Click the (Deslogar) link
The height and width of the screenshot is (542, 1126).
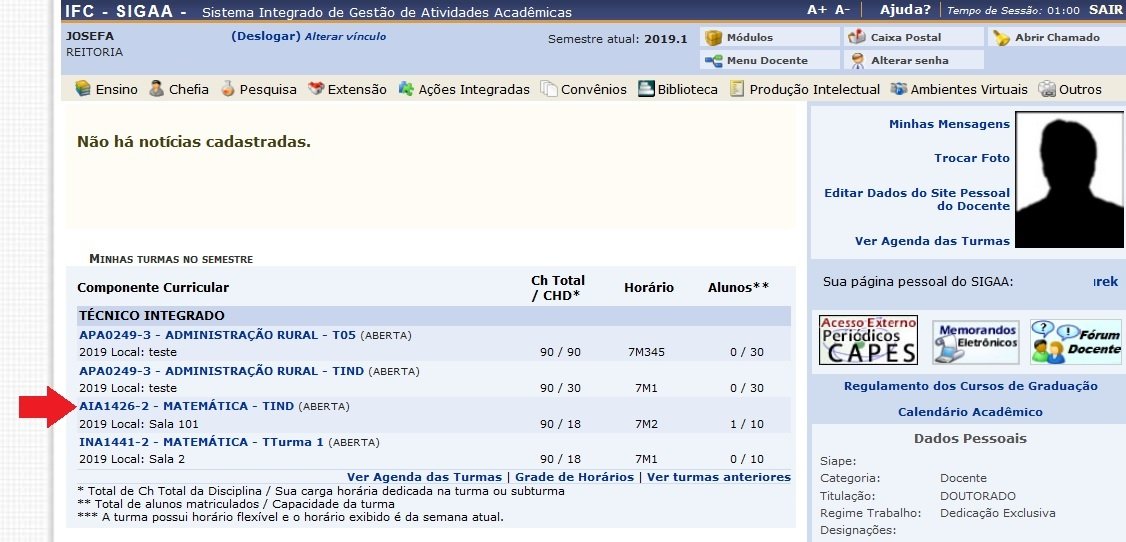pyautogui.click(x=266, y=36)
